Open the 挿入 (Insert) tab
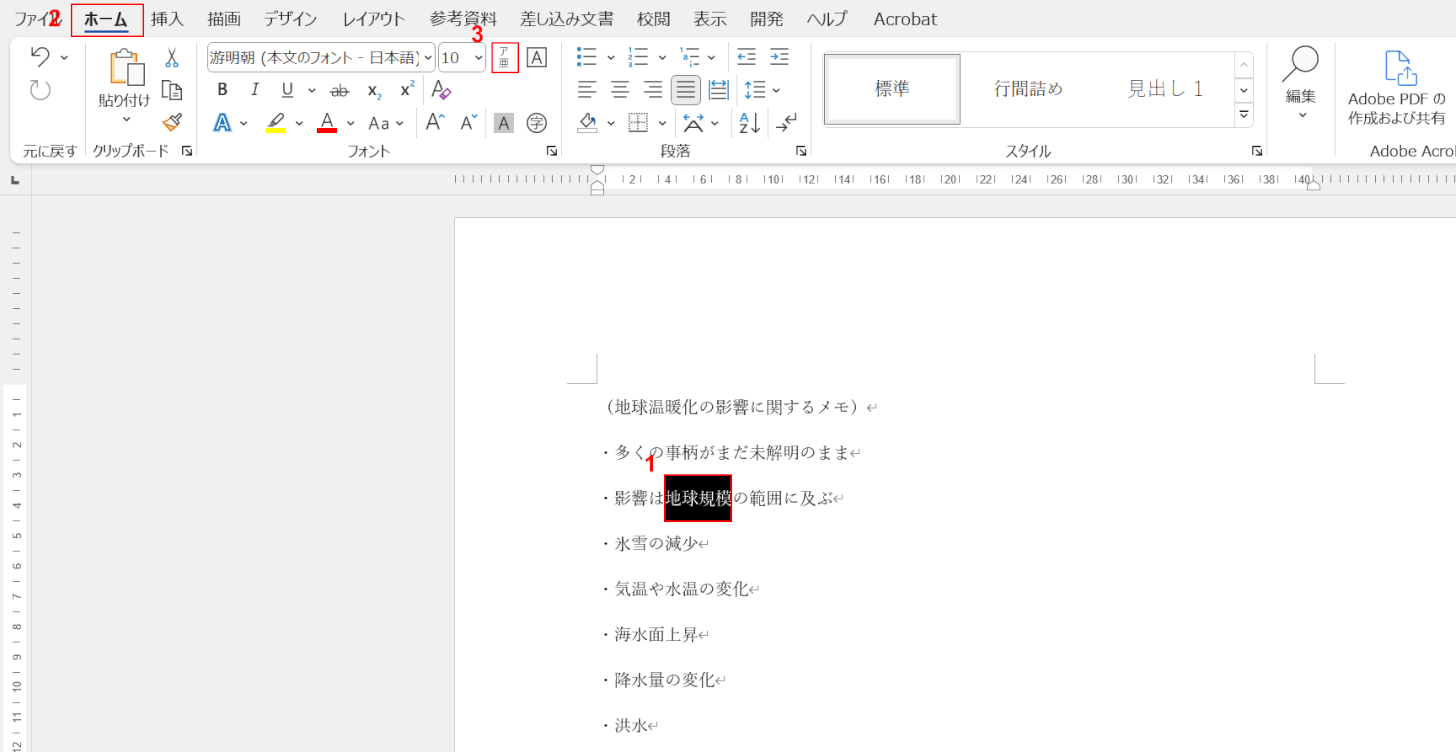 coord(168,19)
